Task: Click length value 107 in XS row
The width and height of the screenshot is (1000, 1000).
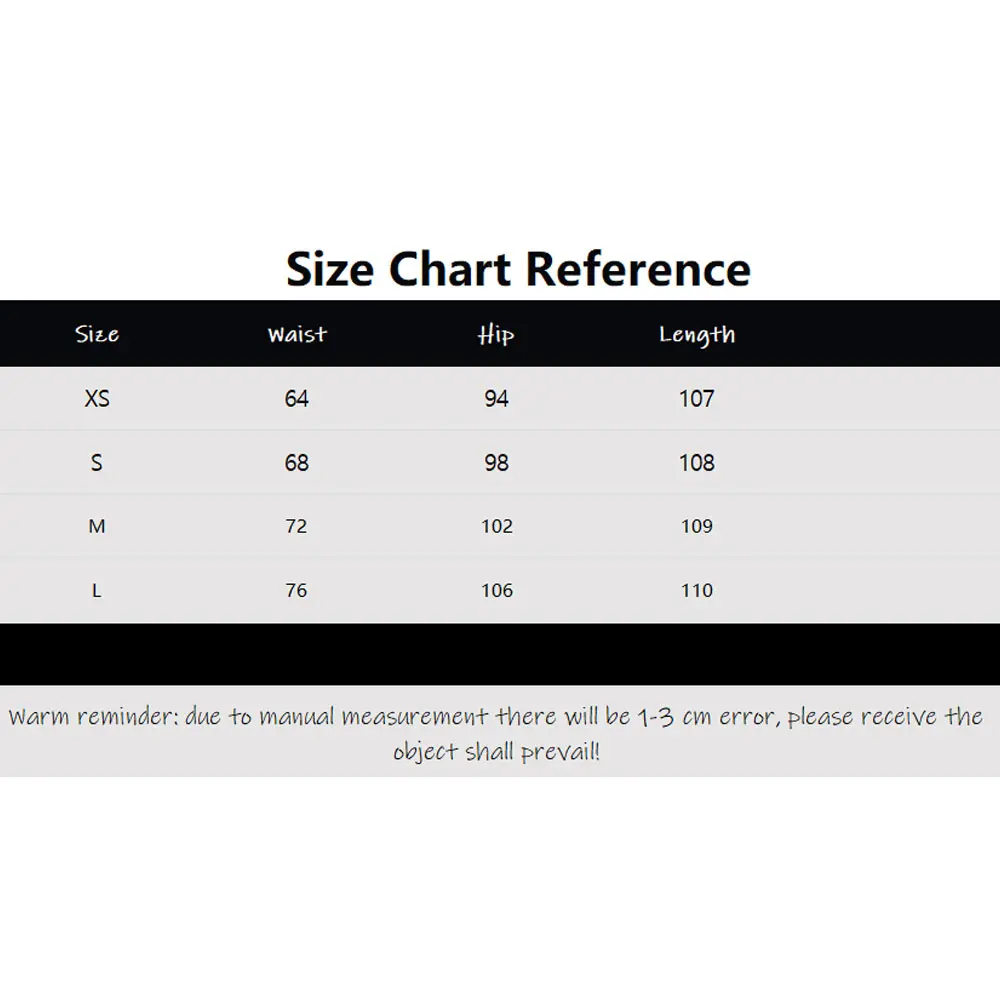Action: point(696,399)
